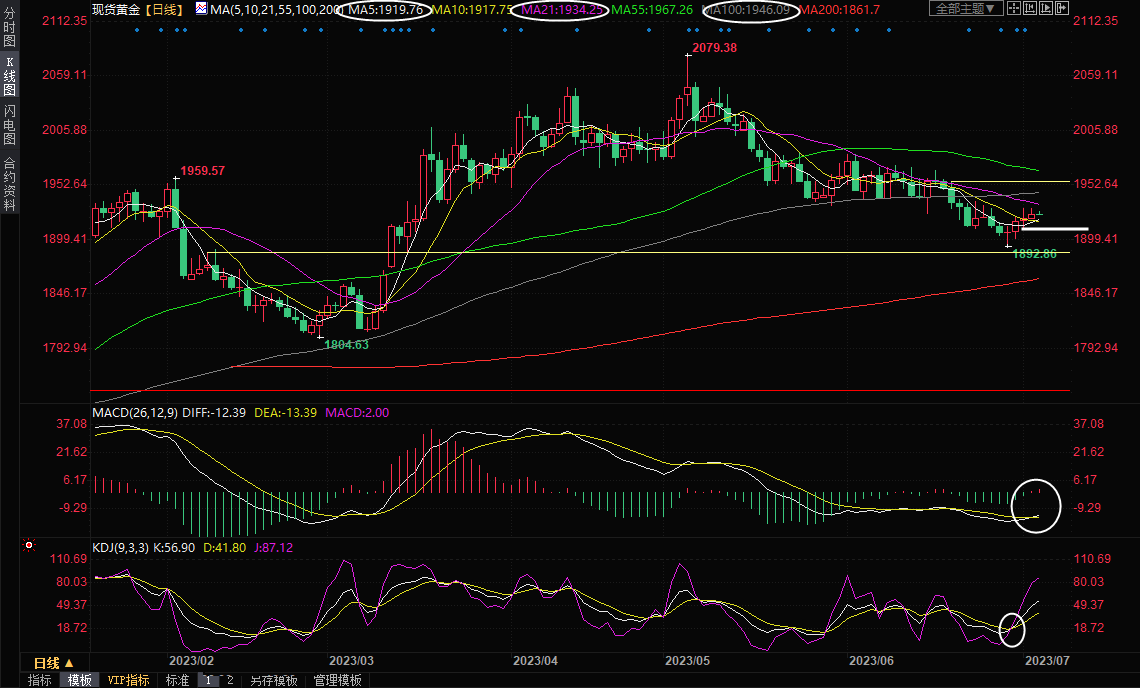The image size is (1140, 688).
Task: Click the first layout icon after theme dropdown
Action: [x=1015, y=9]
